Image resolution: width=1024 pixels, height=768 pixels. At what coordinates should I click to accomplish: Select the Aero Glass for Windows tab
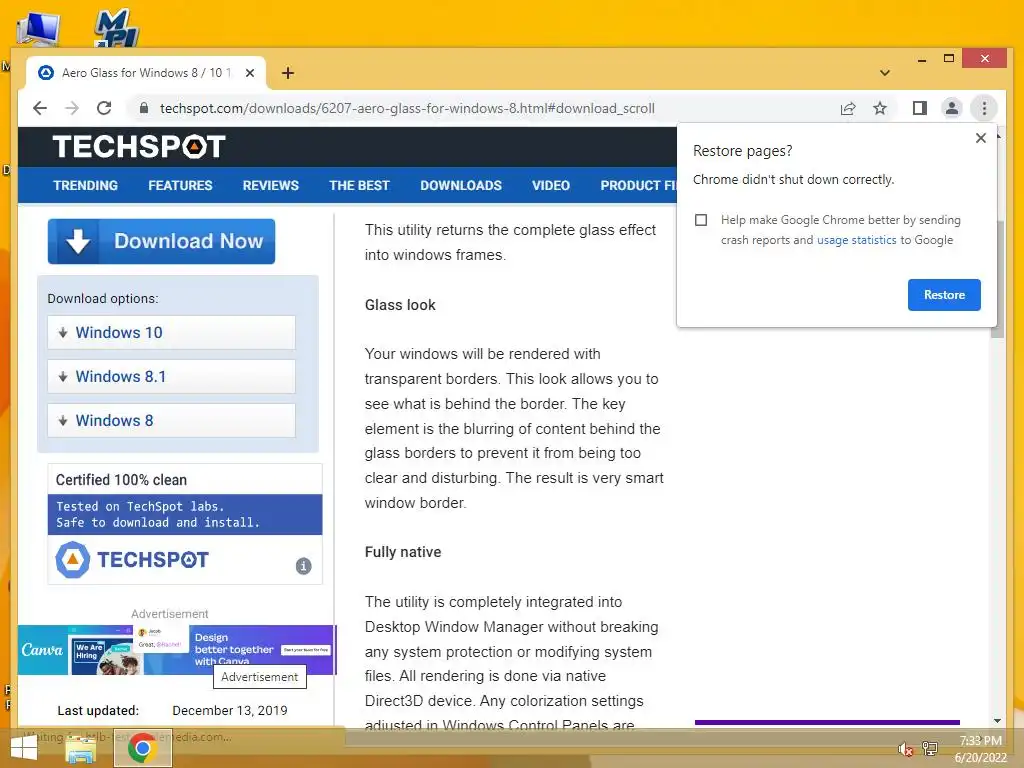click(146, 73)
